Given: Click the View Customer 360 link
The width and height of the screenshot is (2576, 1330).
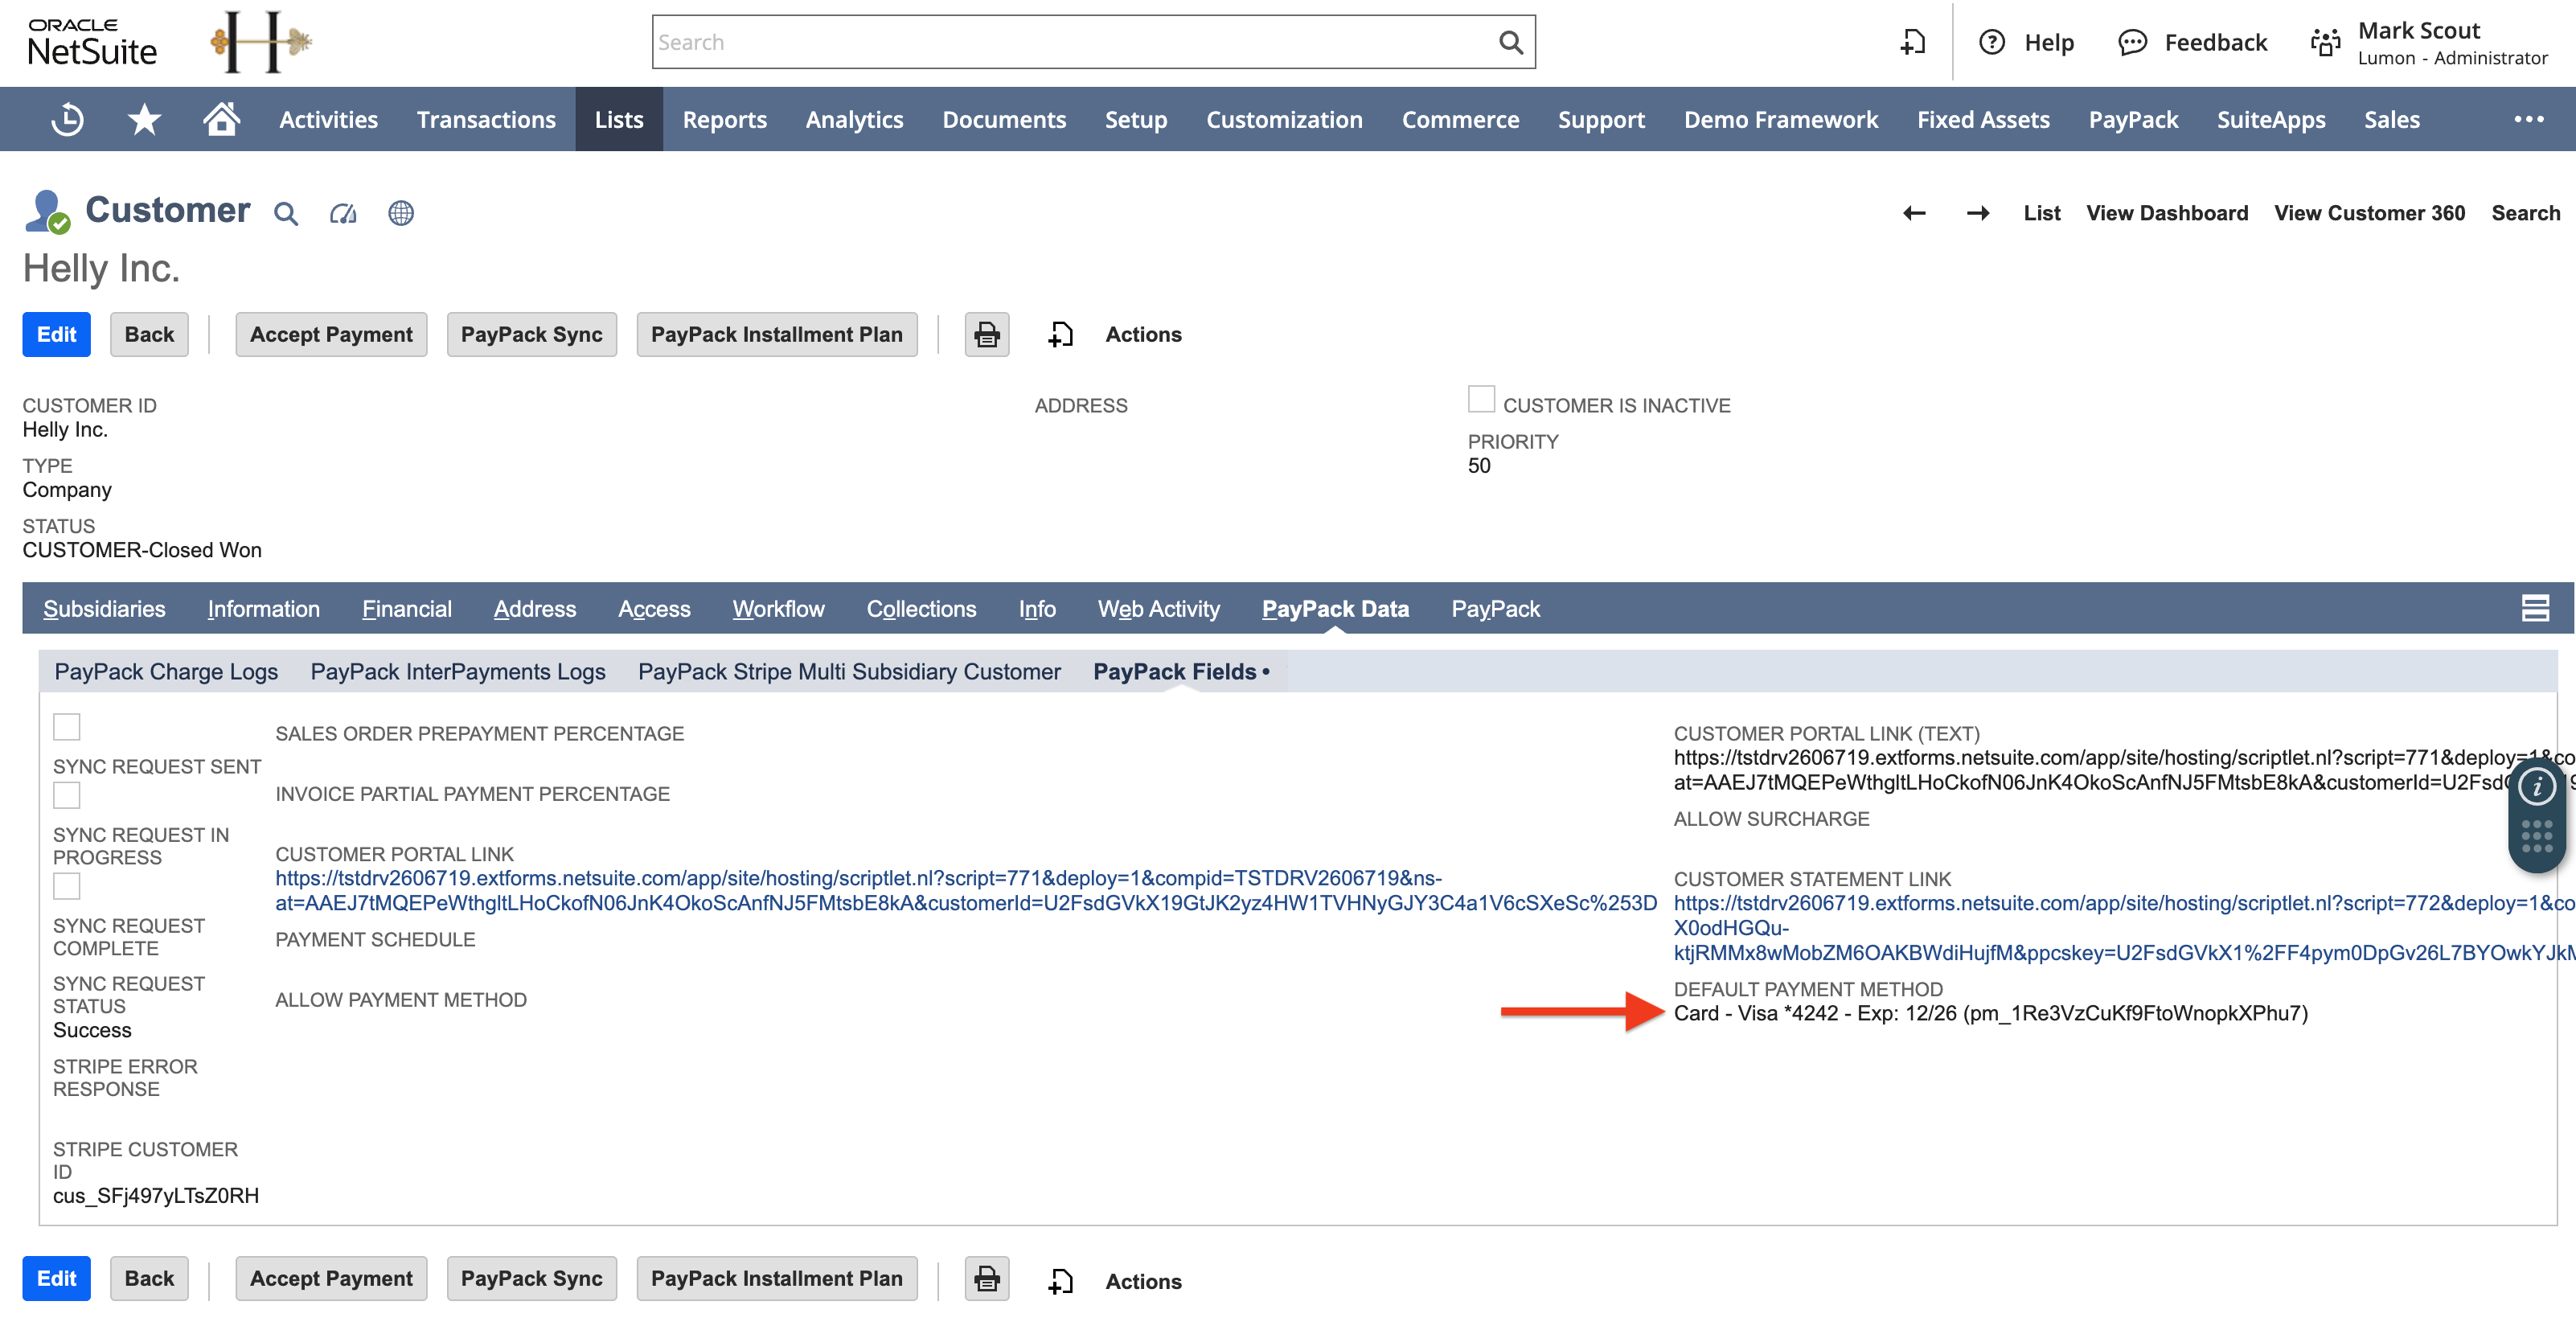Looking at the screenshot, I should coord(2369,213).
